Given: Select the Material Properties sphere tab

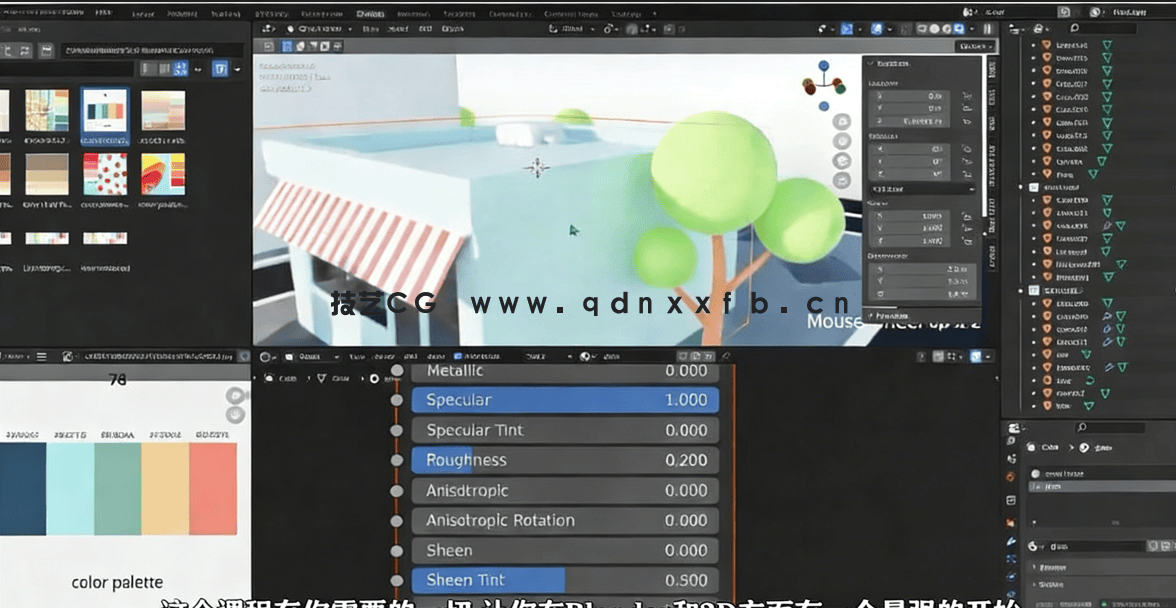Looking at the screenshot, I should 1010,594.
